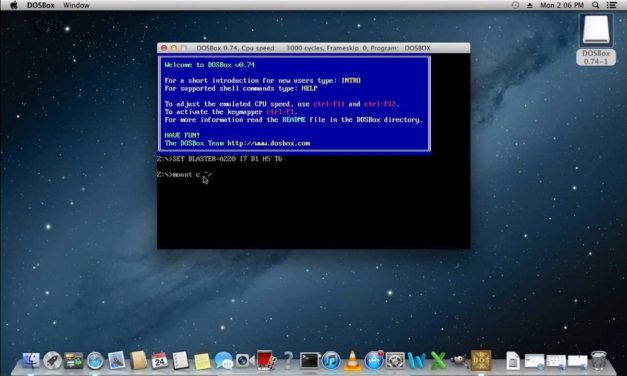Screen dimensions: 627x376
Task: Open the DOSBox application menu
Action: (x=40, y=5)
